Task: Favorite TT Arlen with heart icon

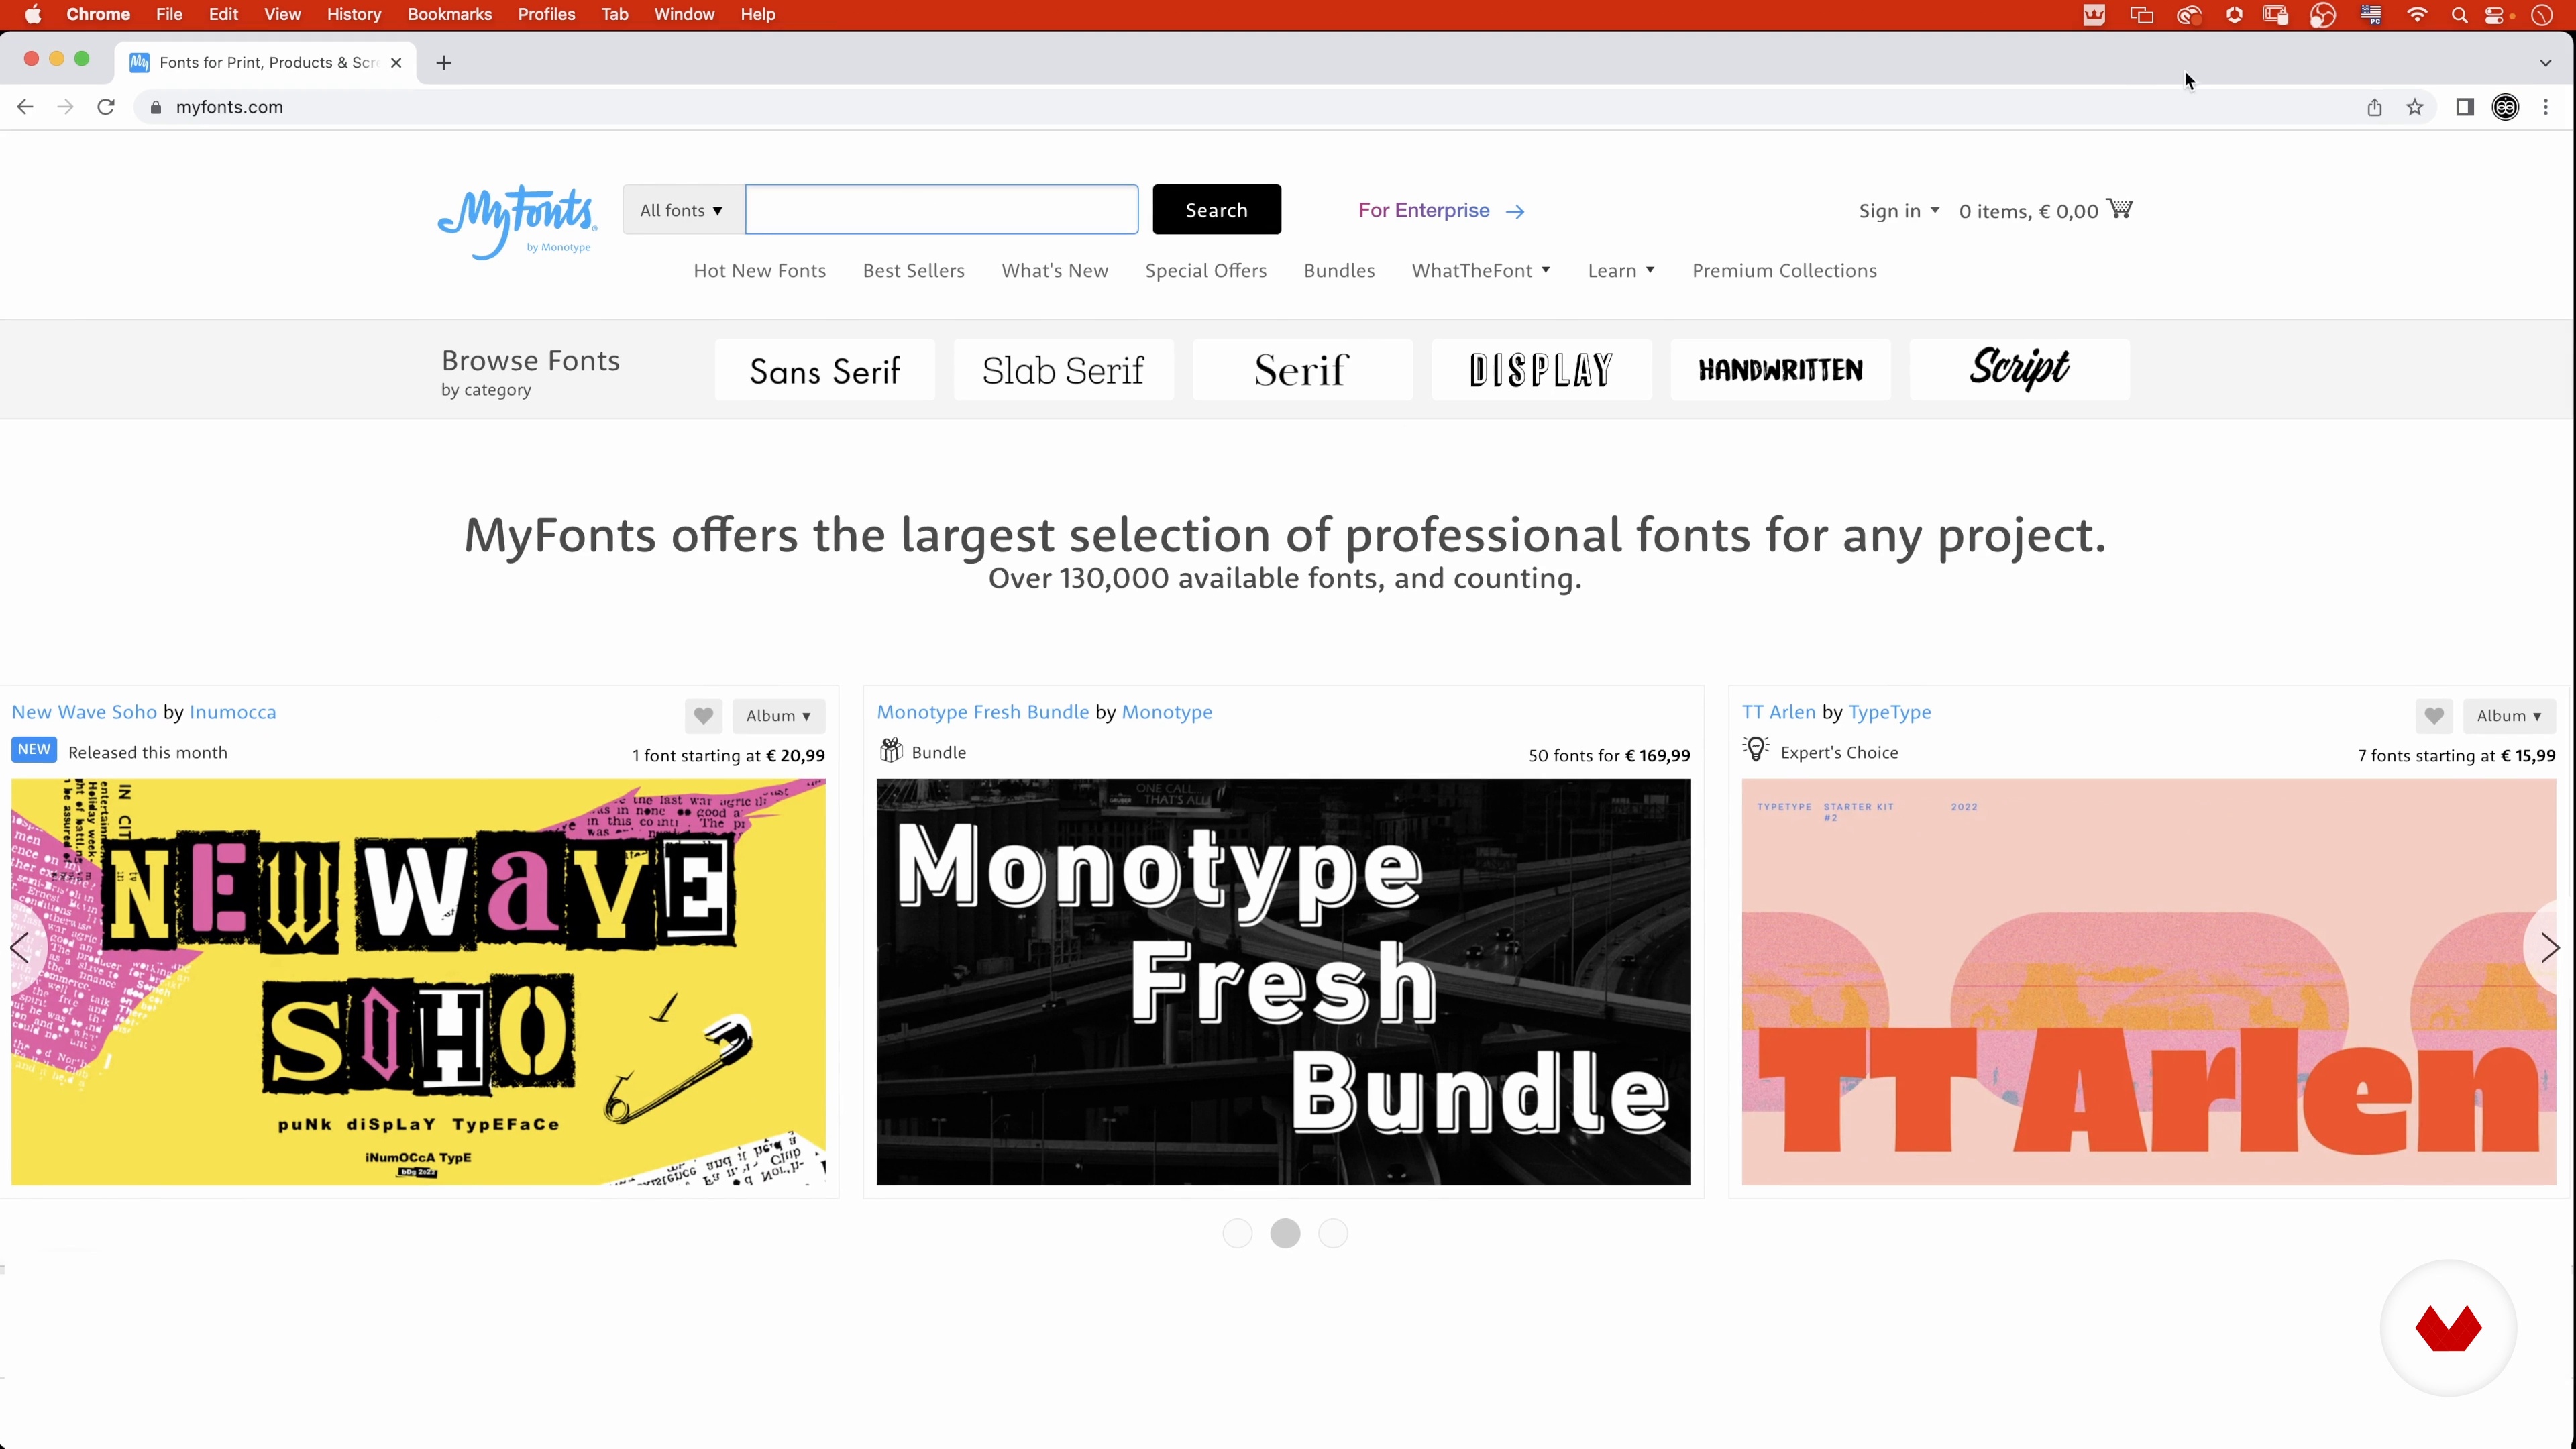Action: [2434, 716]
